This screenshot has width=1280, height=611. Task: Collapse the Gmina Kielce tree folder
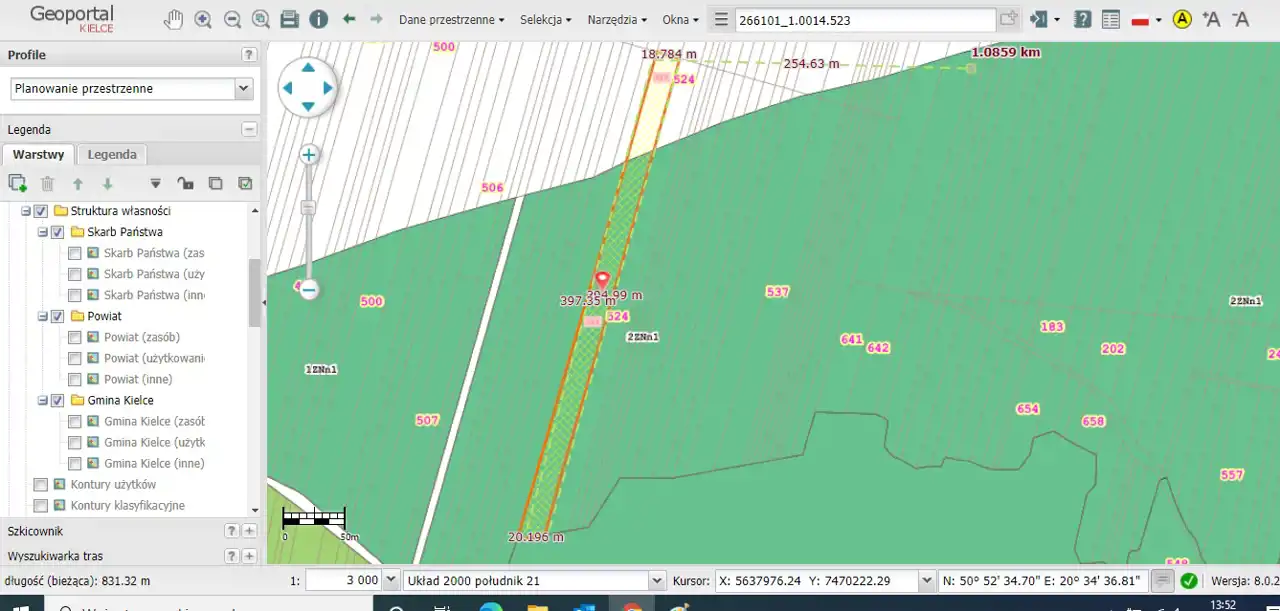43,401
